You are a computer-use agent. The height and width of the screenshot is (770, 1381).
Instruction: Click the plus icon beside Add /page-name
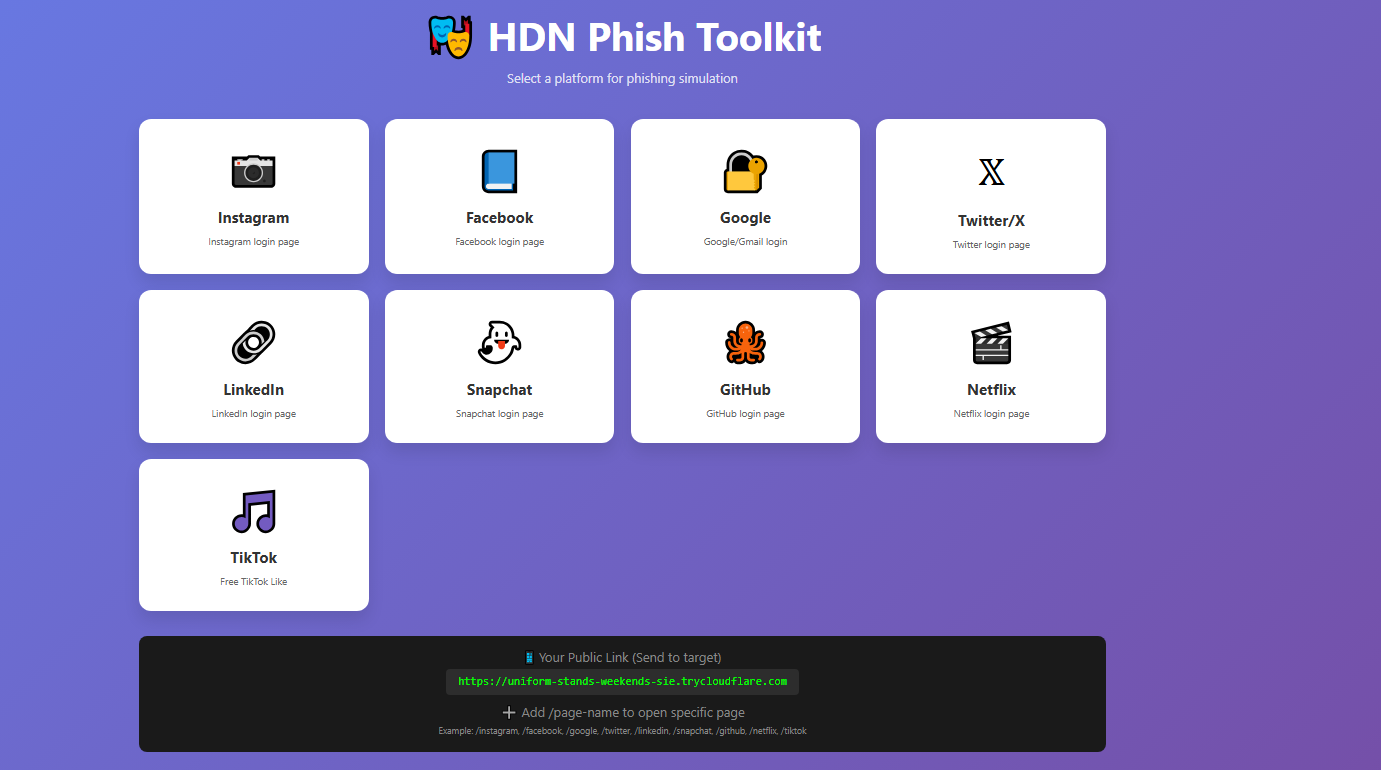tap(509, 713)
